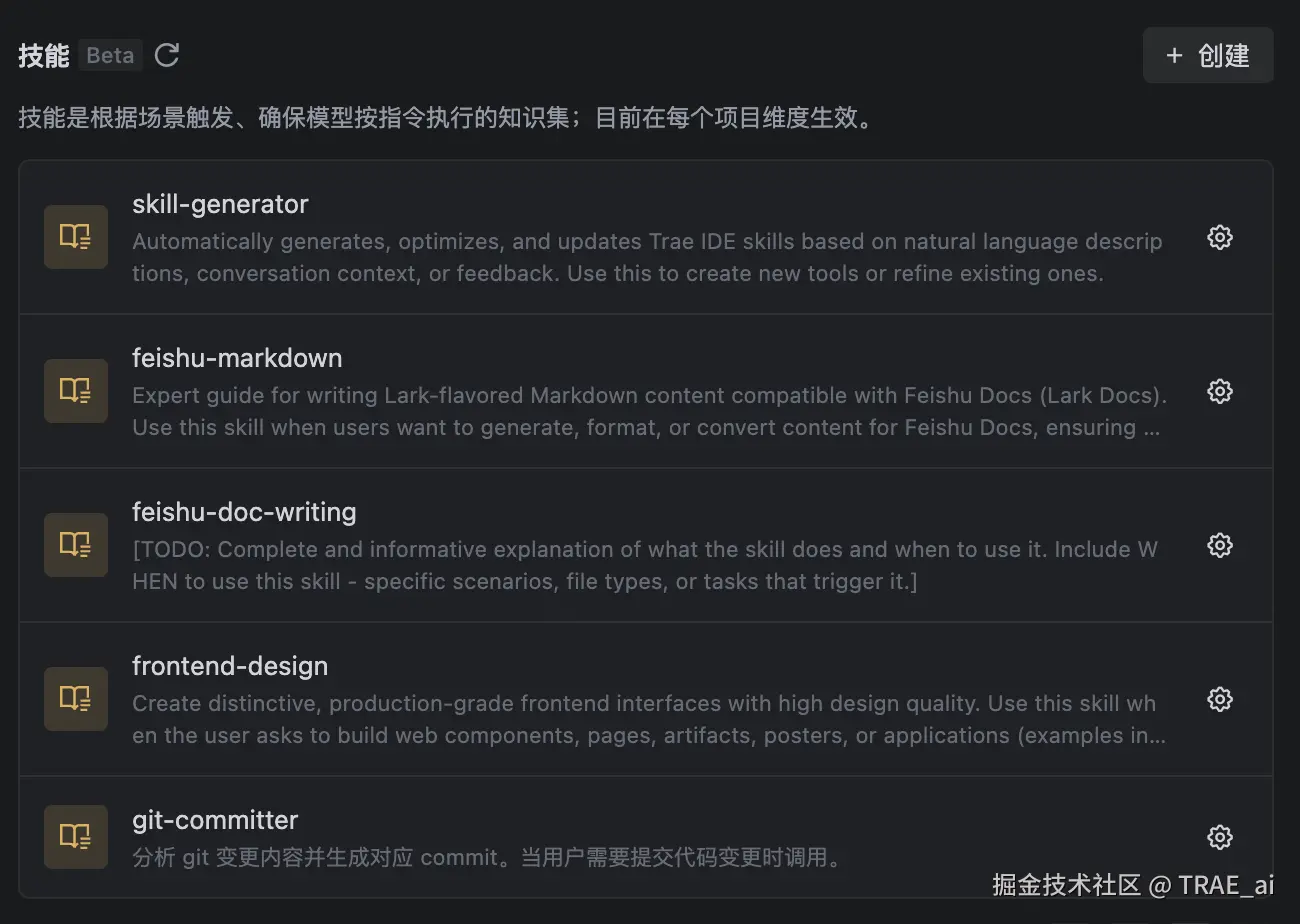This screenshot has height=924, width=1300.
Task: Open settings gear for feishu-doc-writing
Action: pyautogui.click(x=1219, y=545)
